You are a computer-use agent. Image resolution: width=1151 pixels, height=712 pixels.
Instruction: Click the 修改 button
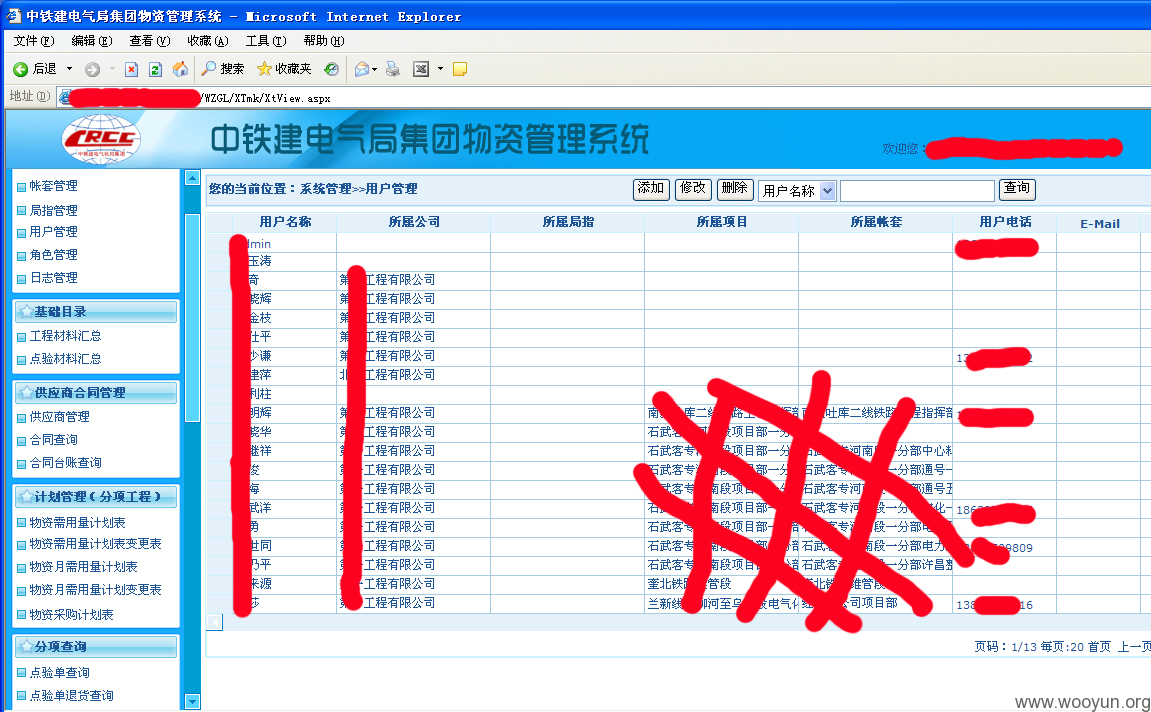[x=693, y=189]
